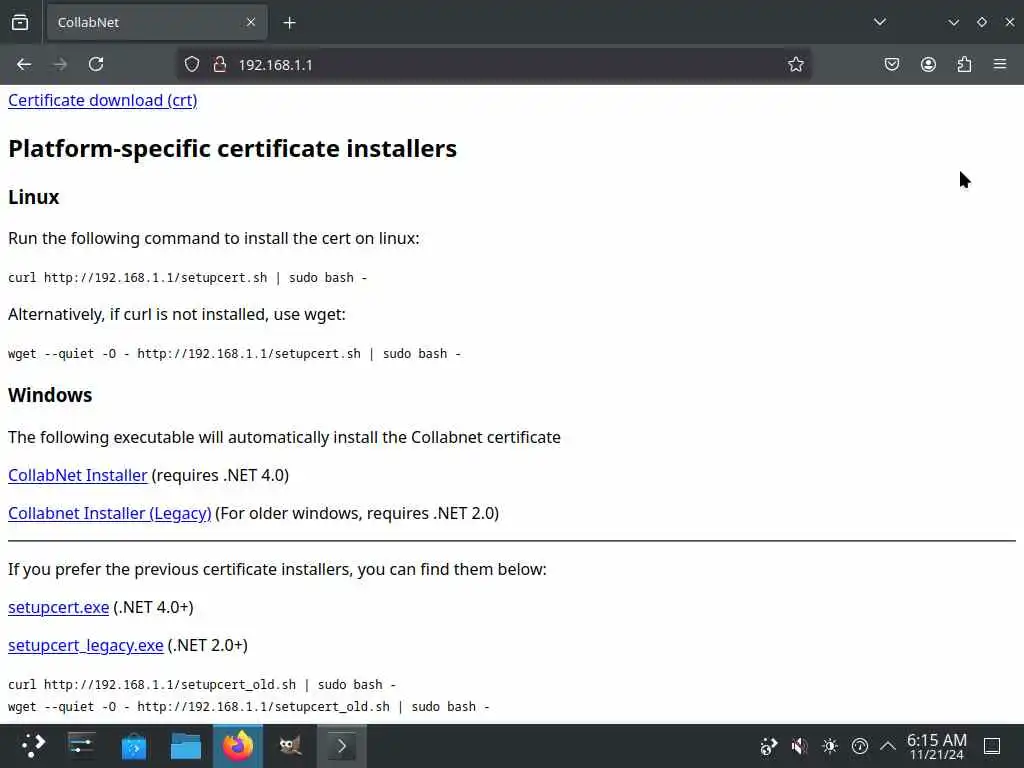Open the Firefox recent browsing view icon
The image size is (1024, 768).
point(20,22)
